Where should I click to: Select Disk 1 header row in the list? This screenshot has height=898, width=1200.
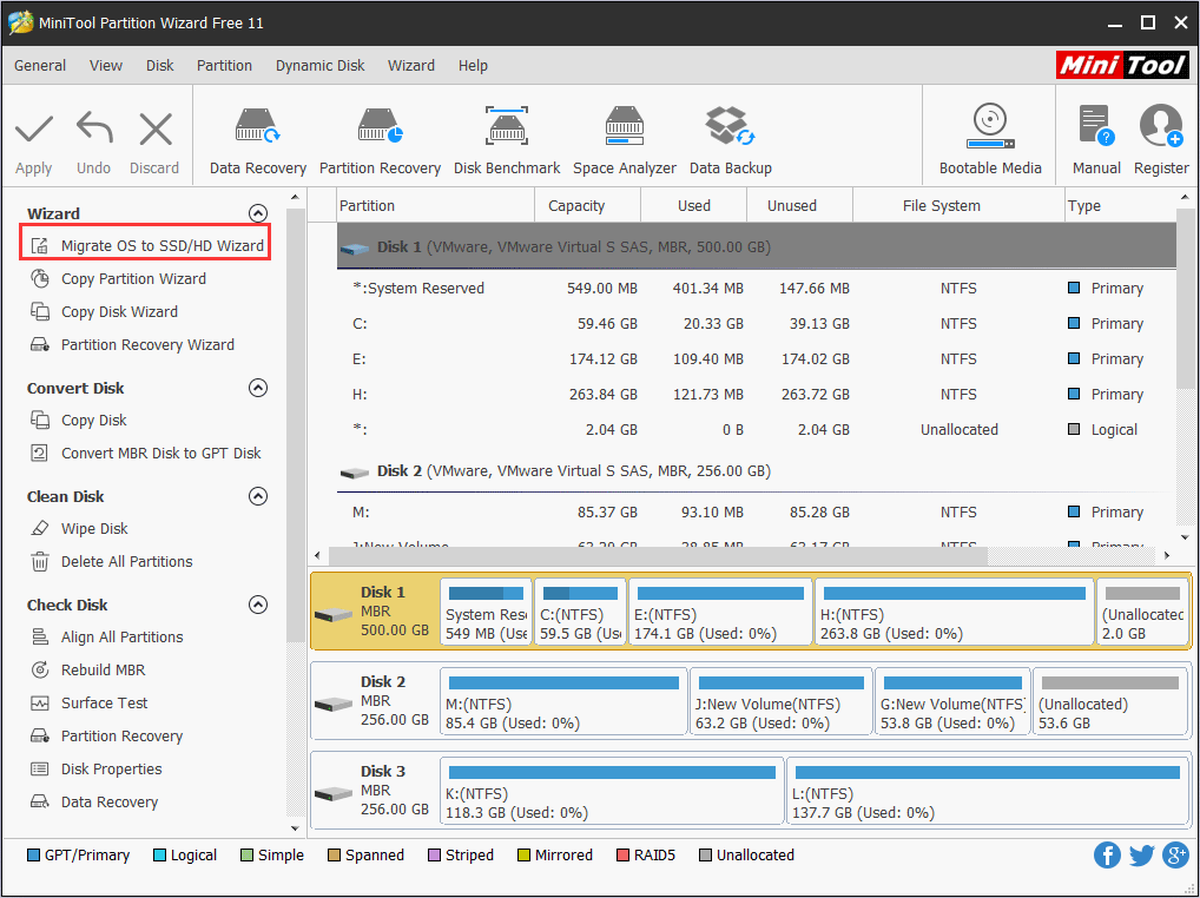pyautogui.click(x=756, y=246)
